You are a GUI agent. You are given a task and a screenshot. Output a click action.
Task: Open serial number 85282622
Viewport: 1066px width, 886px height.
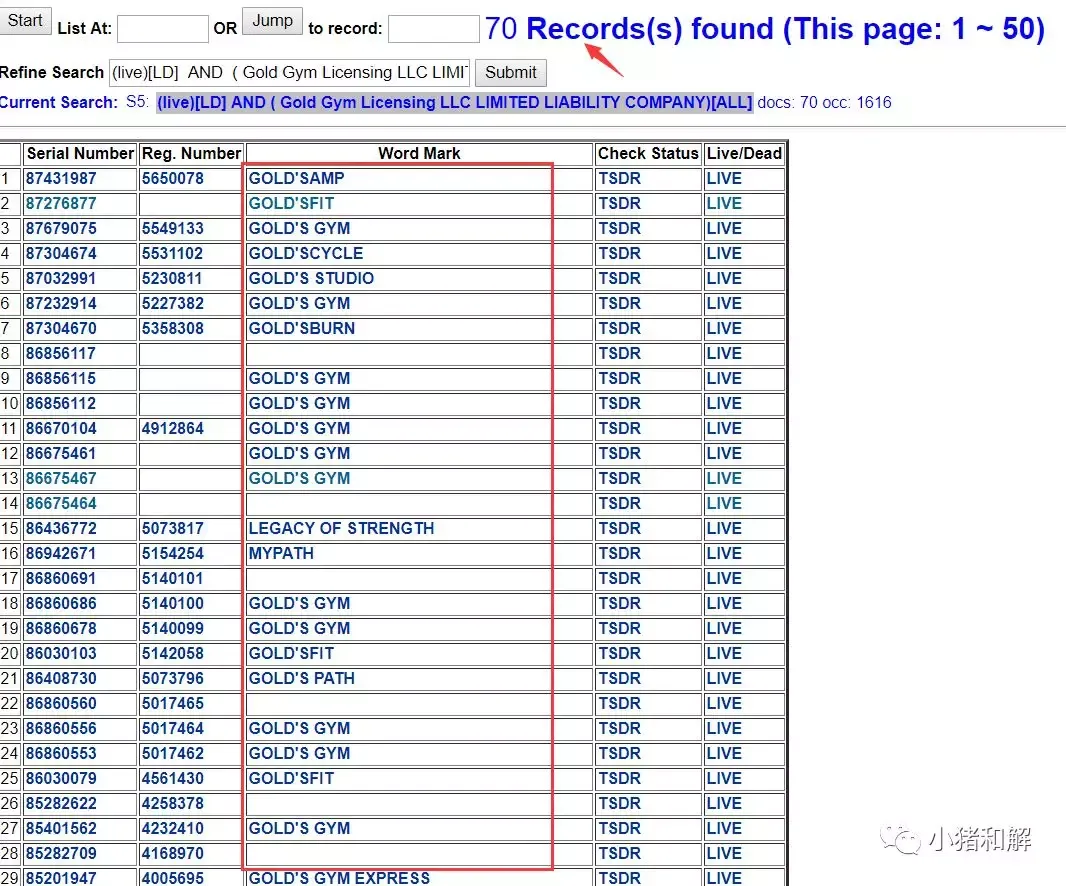[61, 804]
